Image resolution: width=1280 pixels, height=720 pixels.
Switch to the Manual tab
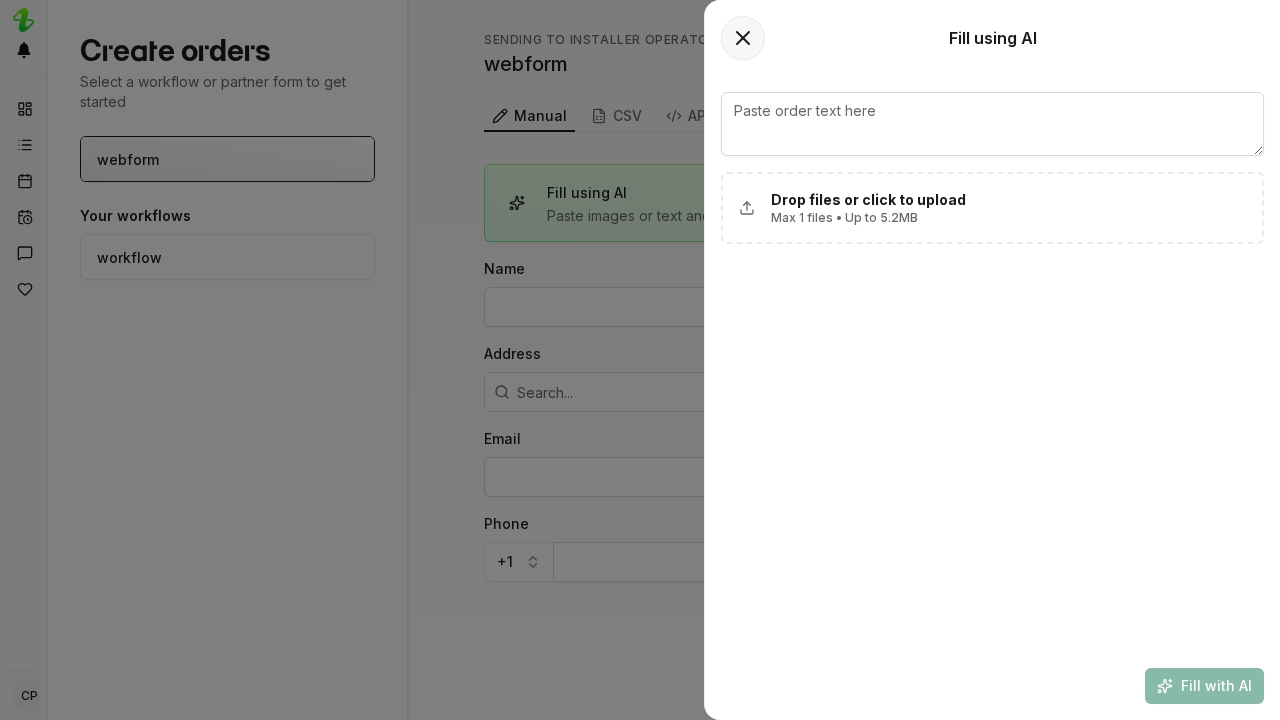click(x=529, y=116)
